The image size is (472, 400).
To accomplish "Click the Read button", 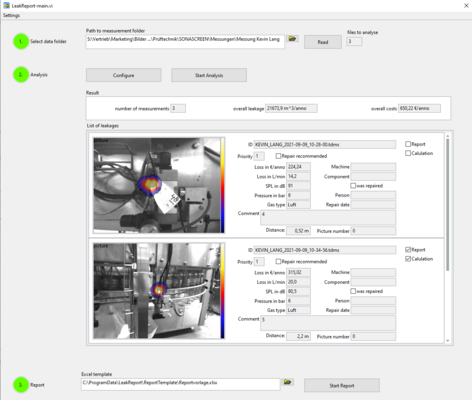I will tap(323, 42).
